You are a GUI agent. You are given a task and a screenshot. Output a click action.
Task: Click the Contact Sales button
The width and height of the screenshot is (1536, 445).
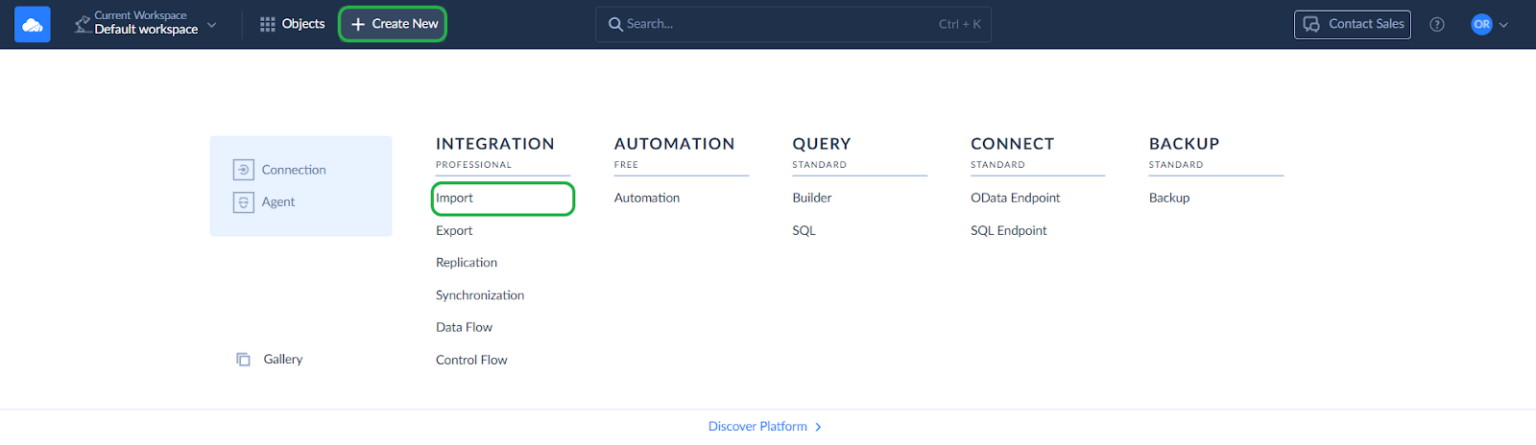click(1352, 24)
